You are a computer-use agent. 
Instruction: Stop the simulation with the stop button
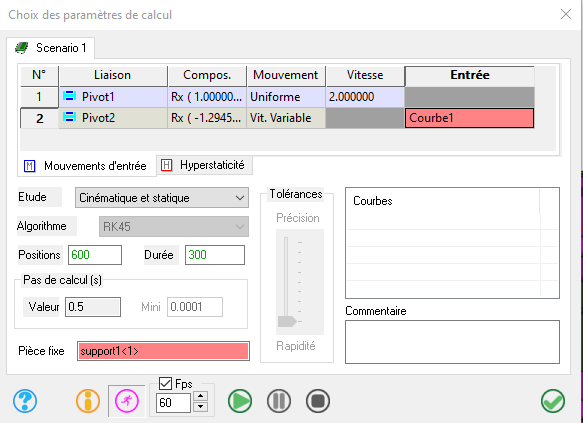pos(318,401)
